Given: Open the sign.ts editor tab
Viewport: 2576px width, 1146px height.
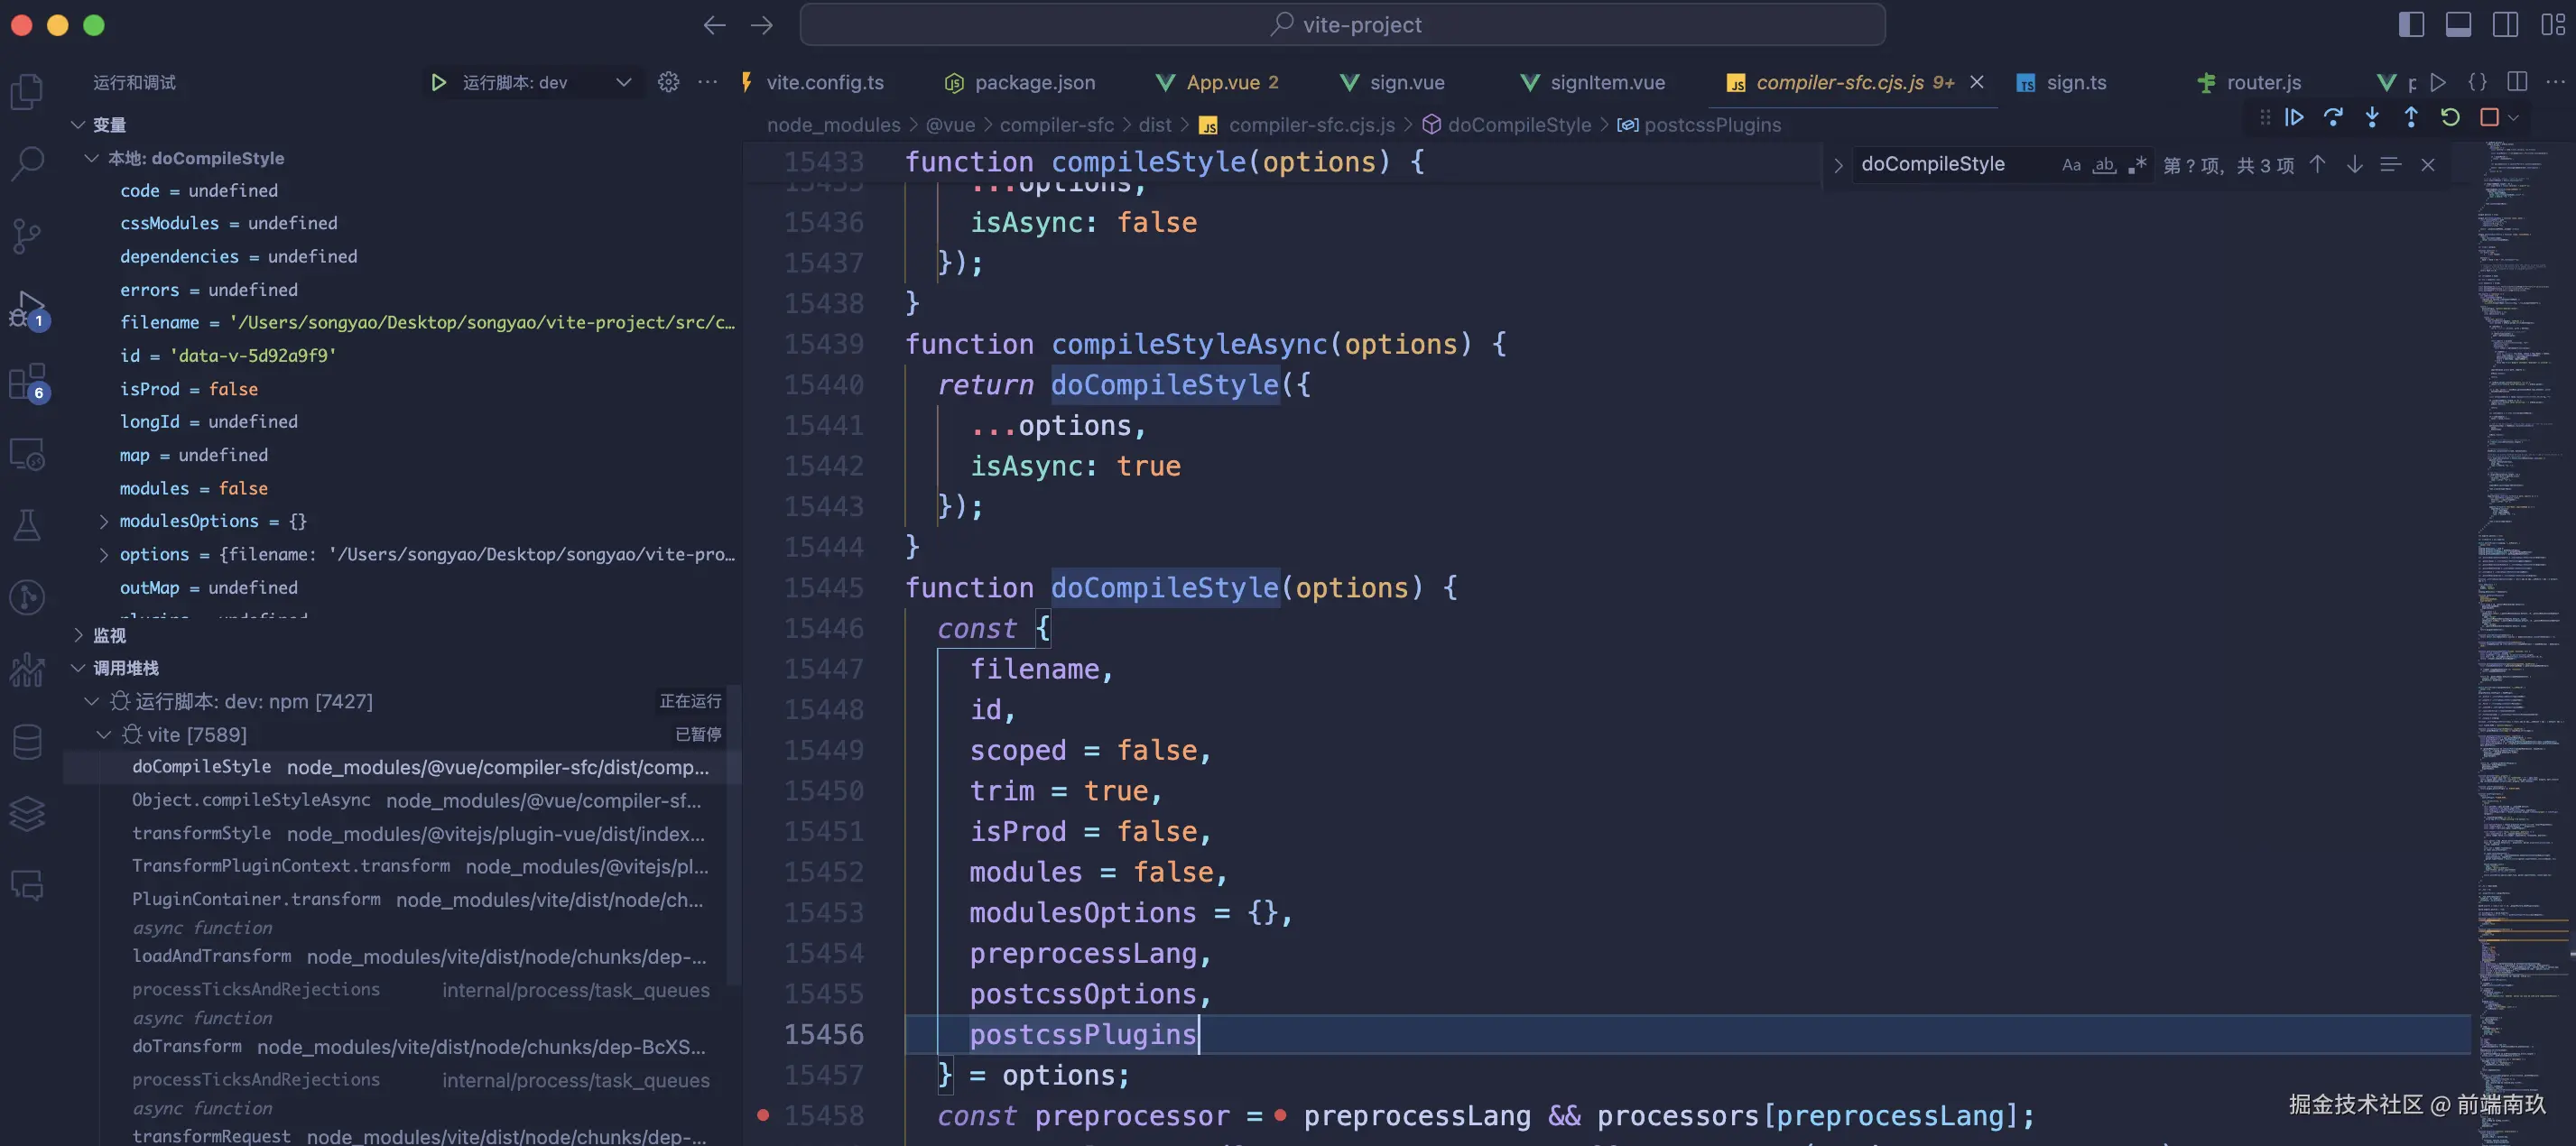Looking at the screenshot, I should [x=2075, y=82].
